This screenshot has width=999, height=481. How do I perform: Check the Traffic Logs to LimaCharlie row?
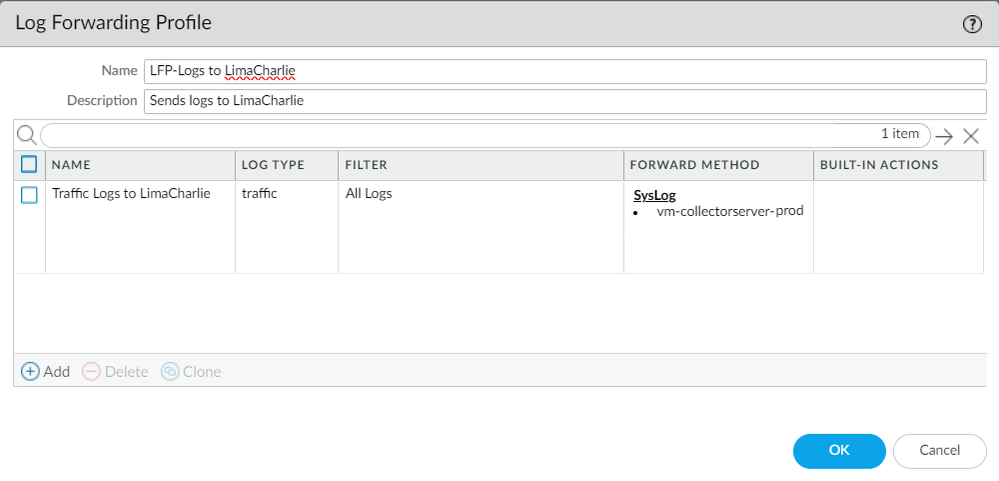click(x=29, y=195)
